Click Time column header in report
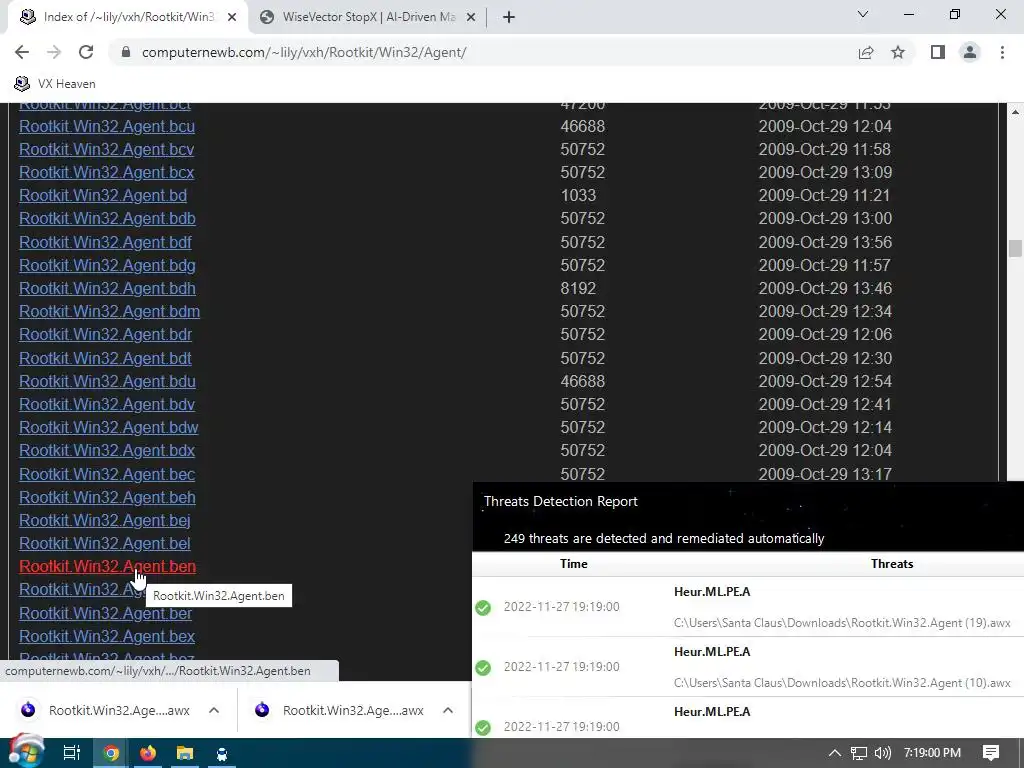The height and width of the screenshot is (768, 1024). coord(573,564)
